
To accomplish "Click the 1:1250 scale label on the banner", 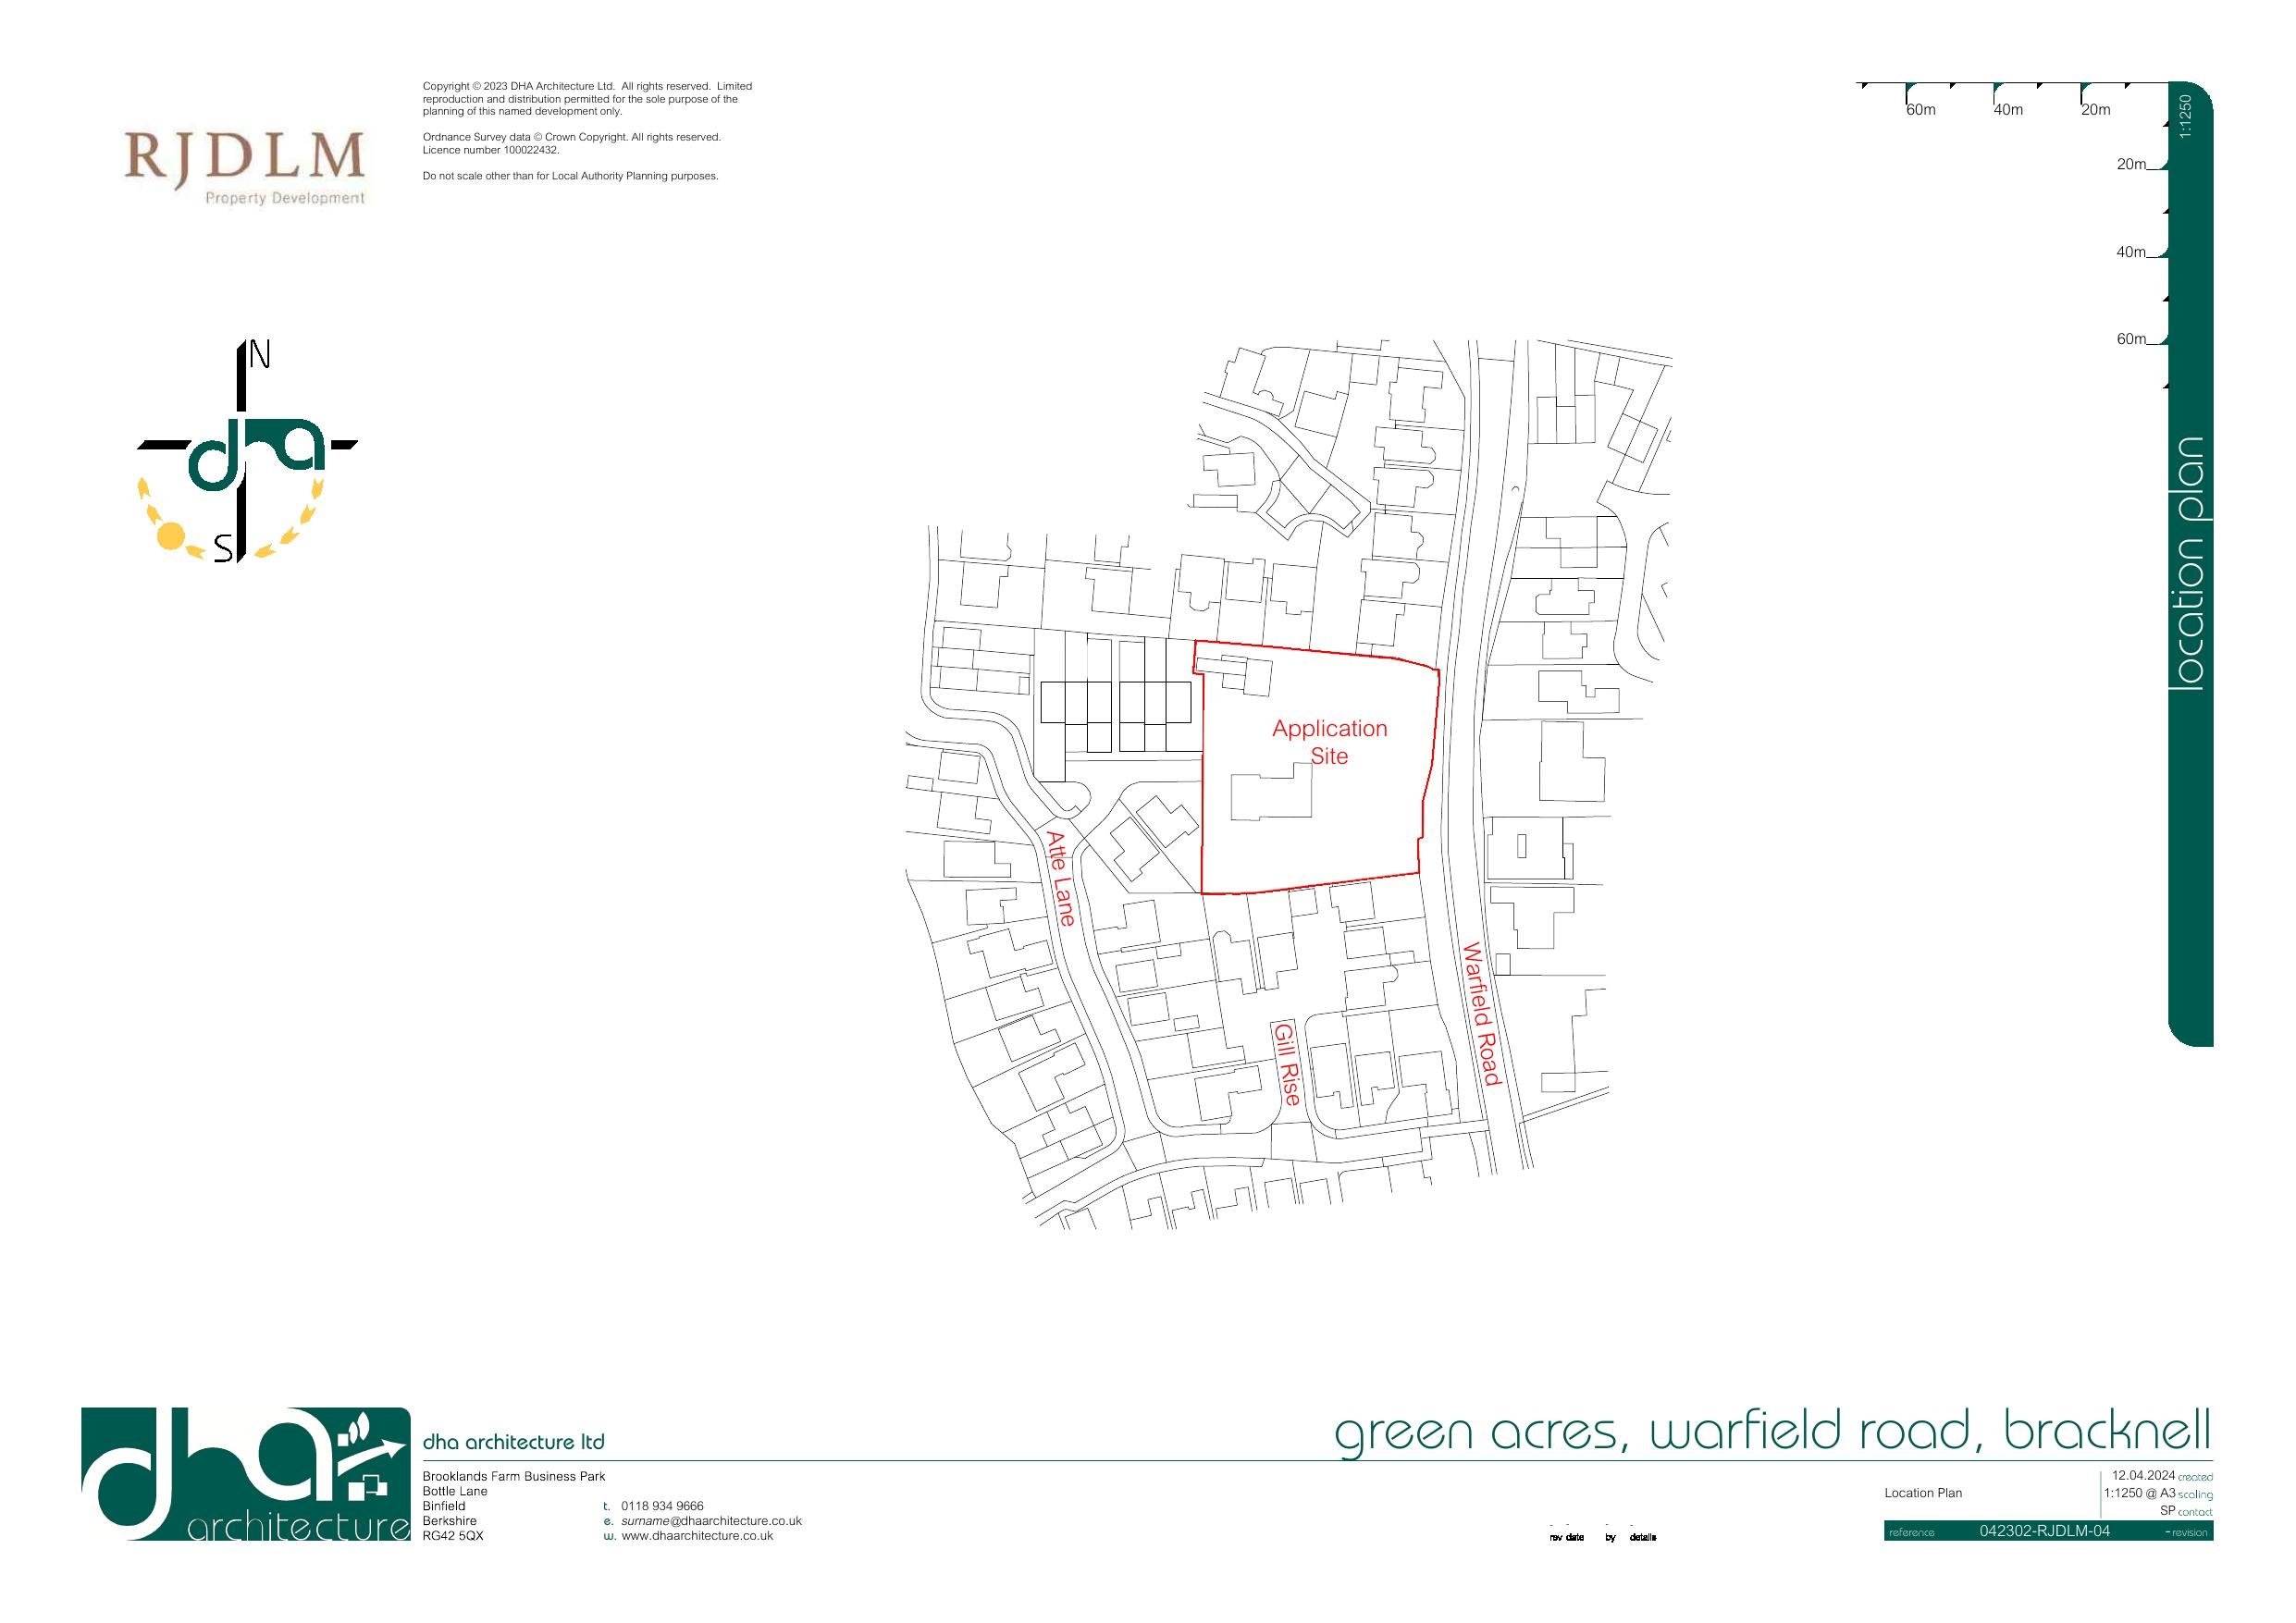I will (x=2186, y=117).
